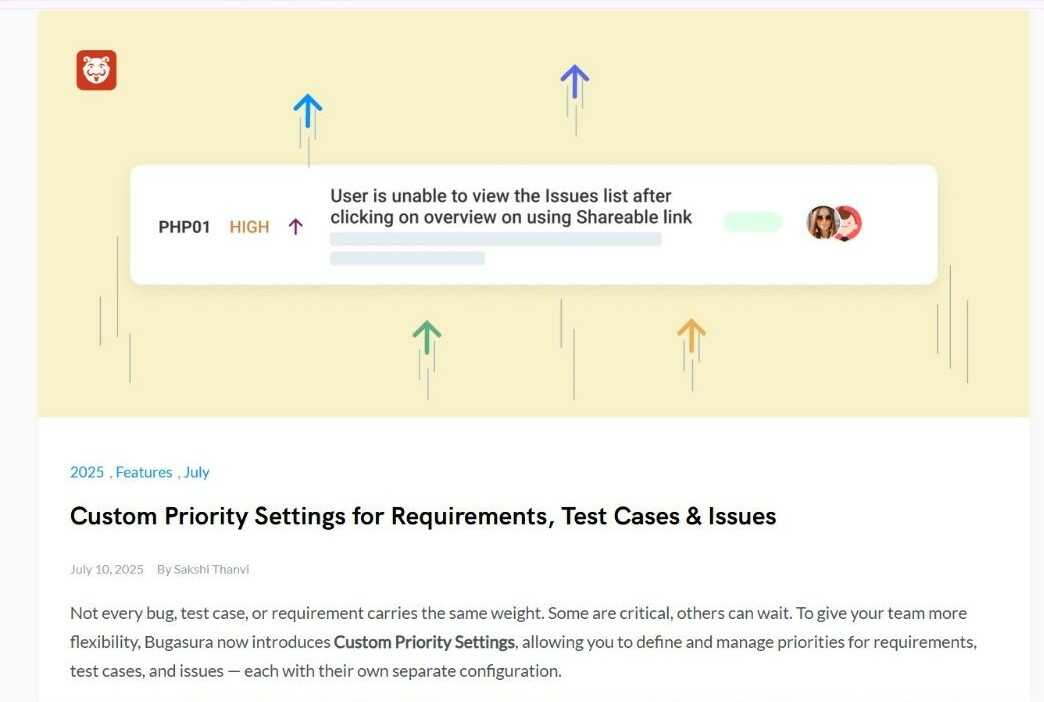Click the PHP01 issue ID

tap(184, 227)
